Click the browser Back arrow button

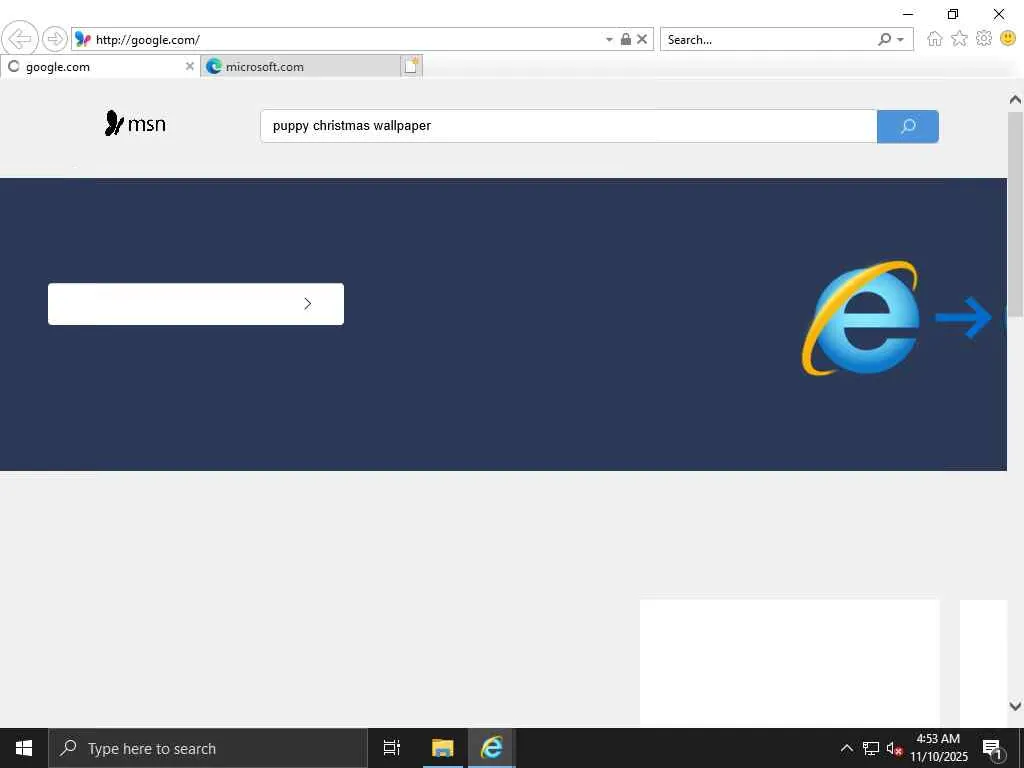click(20, 39)
